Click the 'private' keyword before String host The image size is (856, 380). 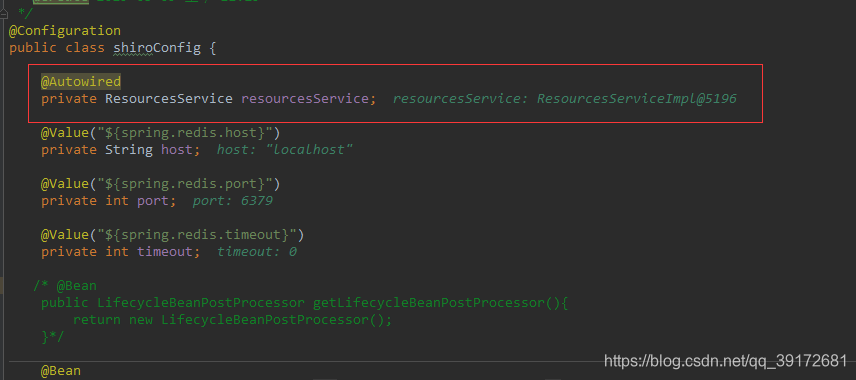click(x=69, y=150)
